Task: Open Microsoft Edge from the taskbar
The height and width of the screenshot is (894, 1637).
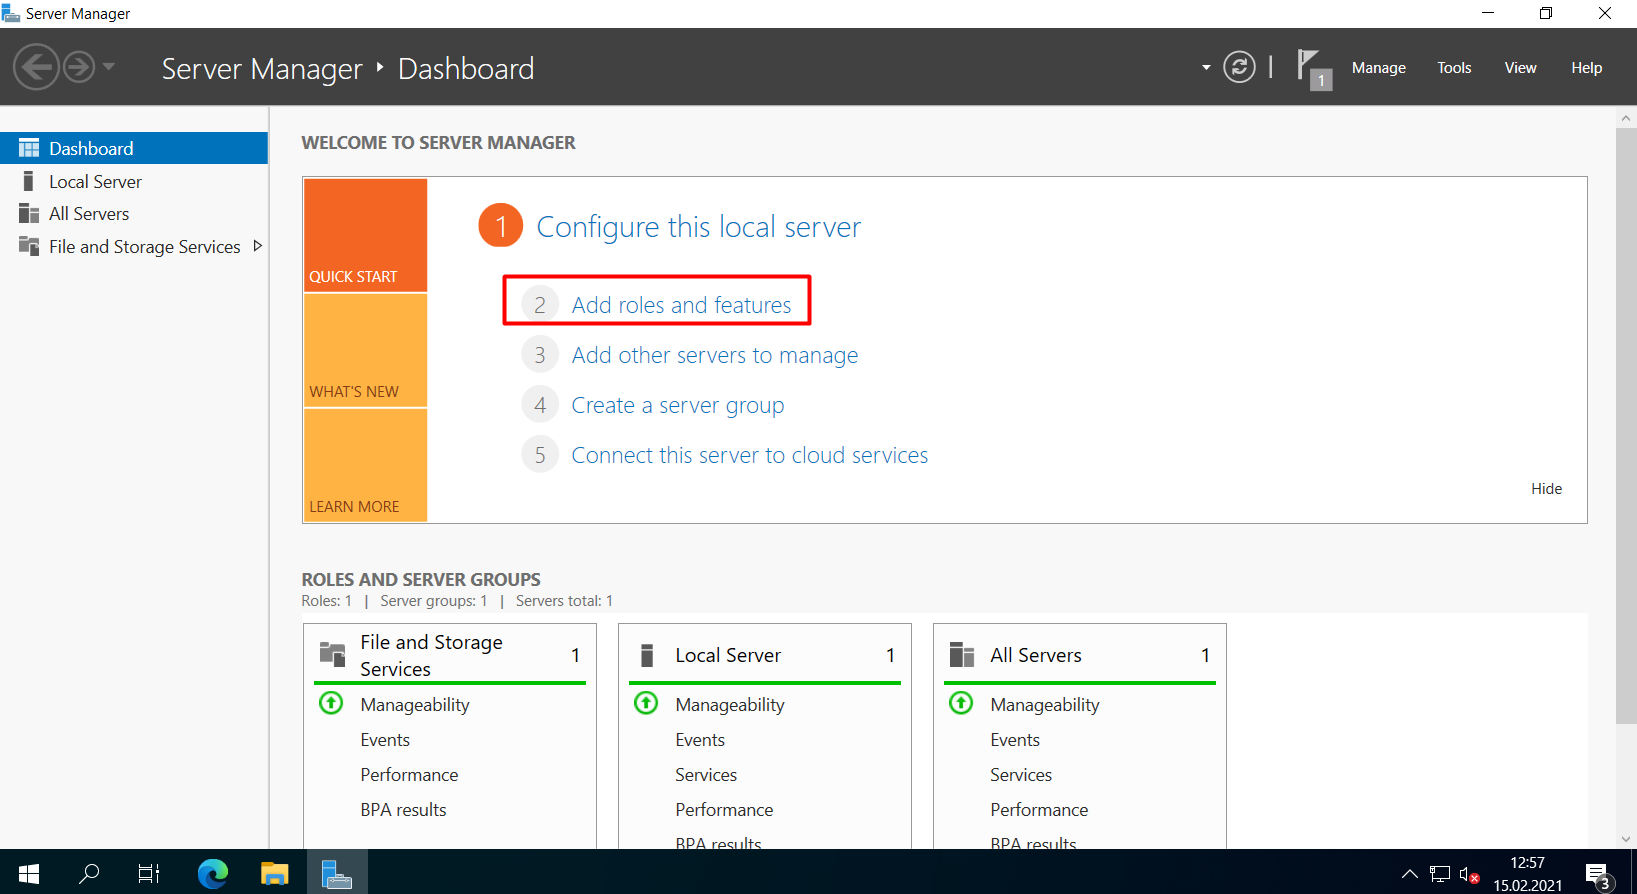Action: (212, 873)
